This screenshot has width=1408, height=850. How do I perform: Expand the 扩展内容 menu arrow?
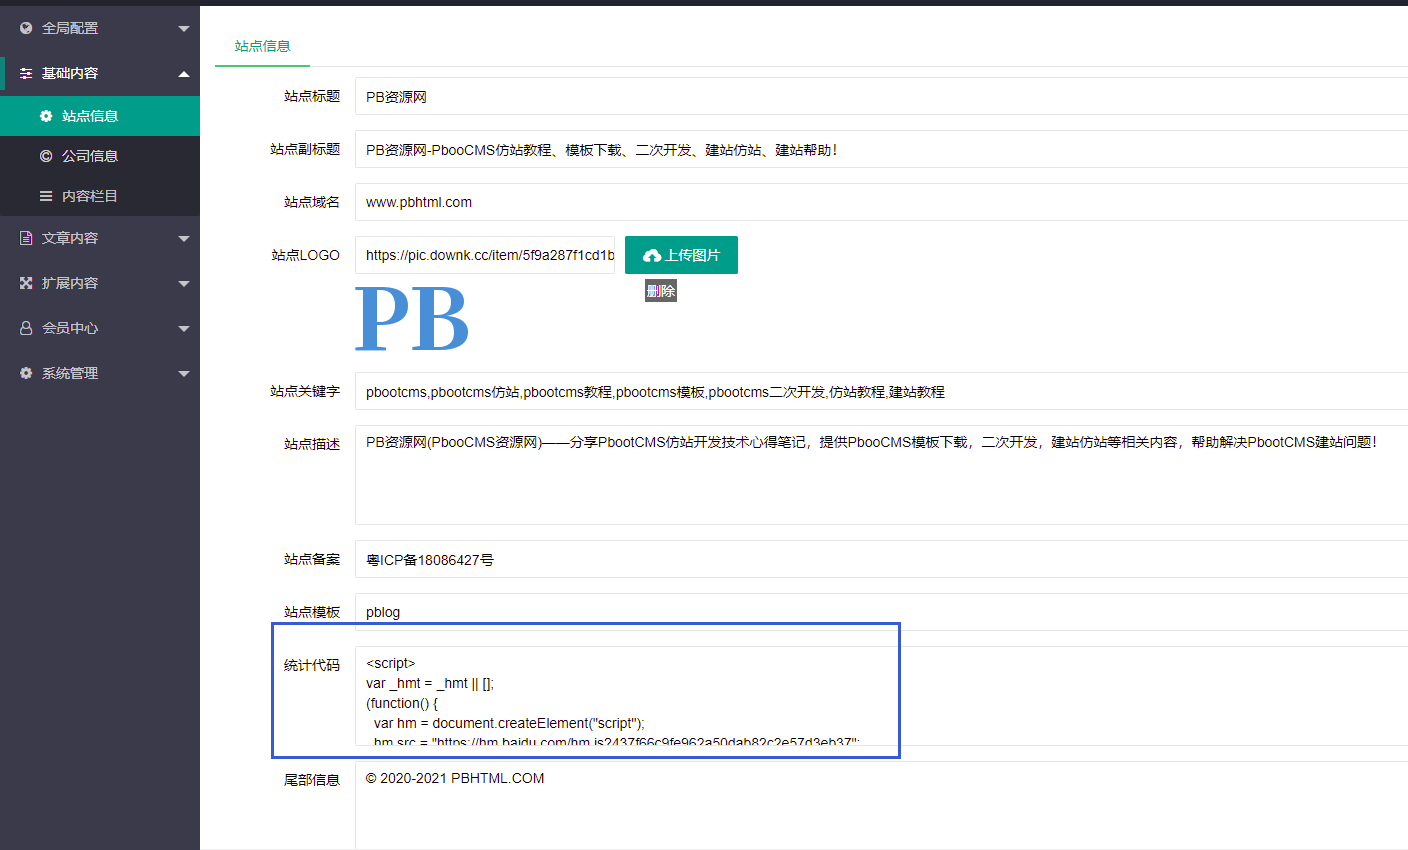184,284
